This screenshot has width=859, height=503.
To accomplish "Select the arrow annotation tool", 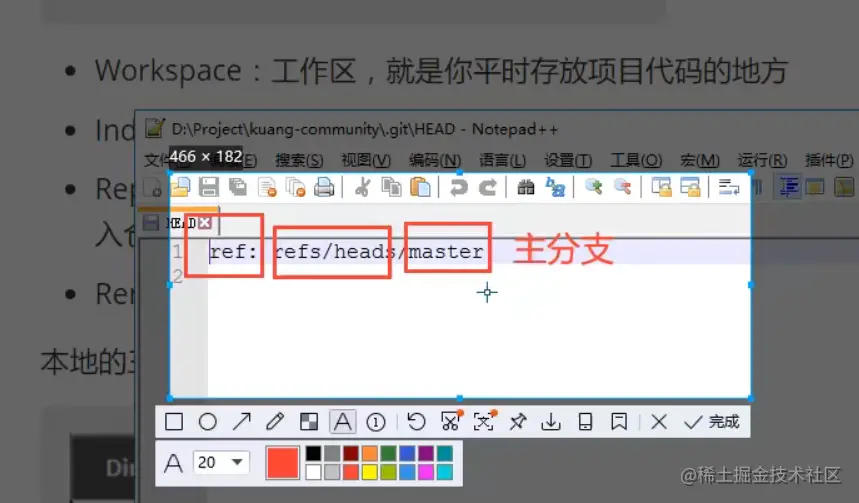I will [x=242, y=422].
